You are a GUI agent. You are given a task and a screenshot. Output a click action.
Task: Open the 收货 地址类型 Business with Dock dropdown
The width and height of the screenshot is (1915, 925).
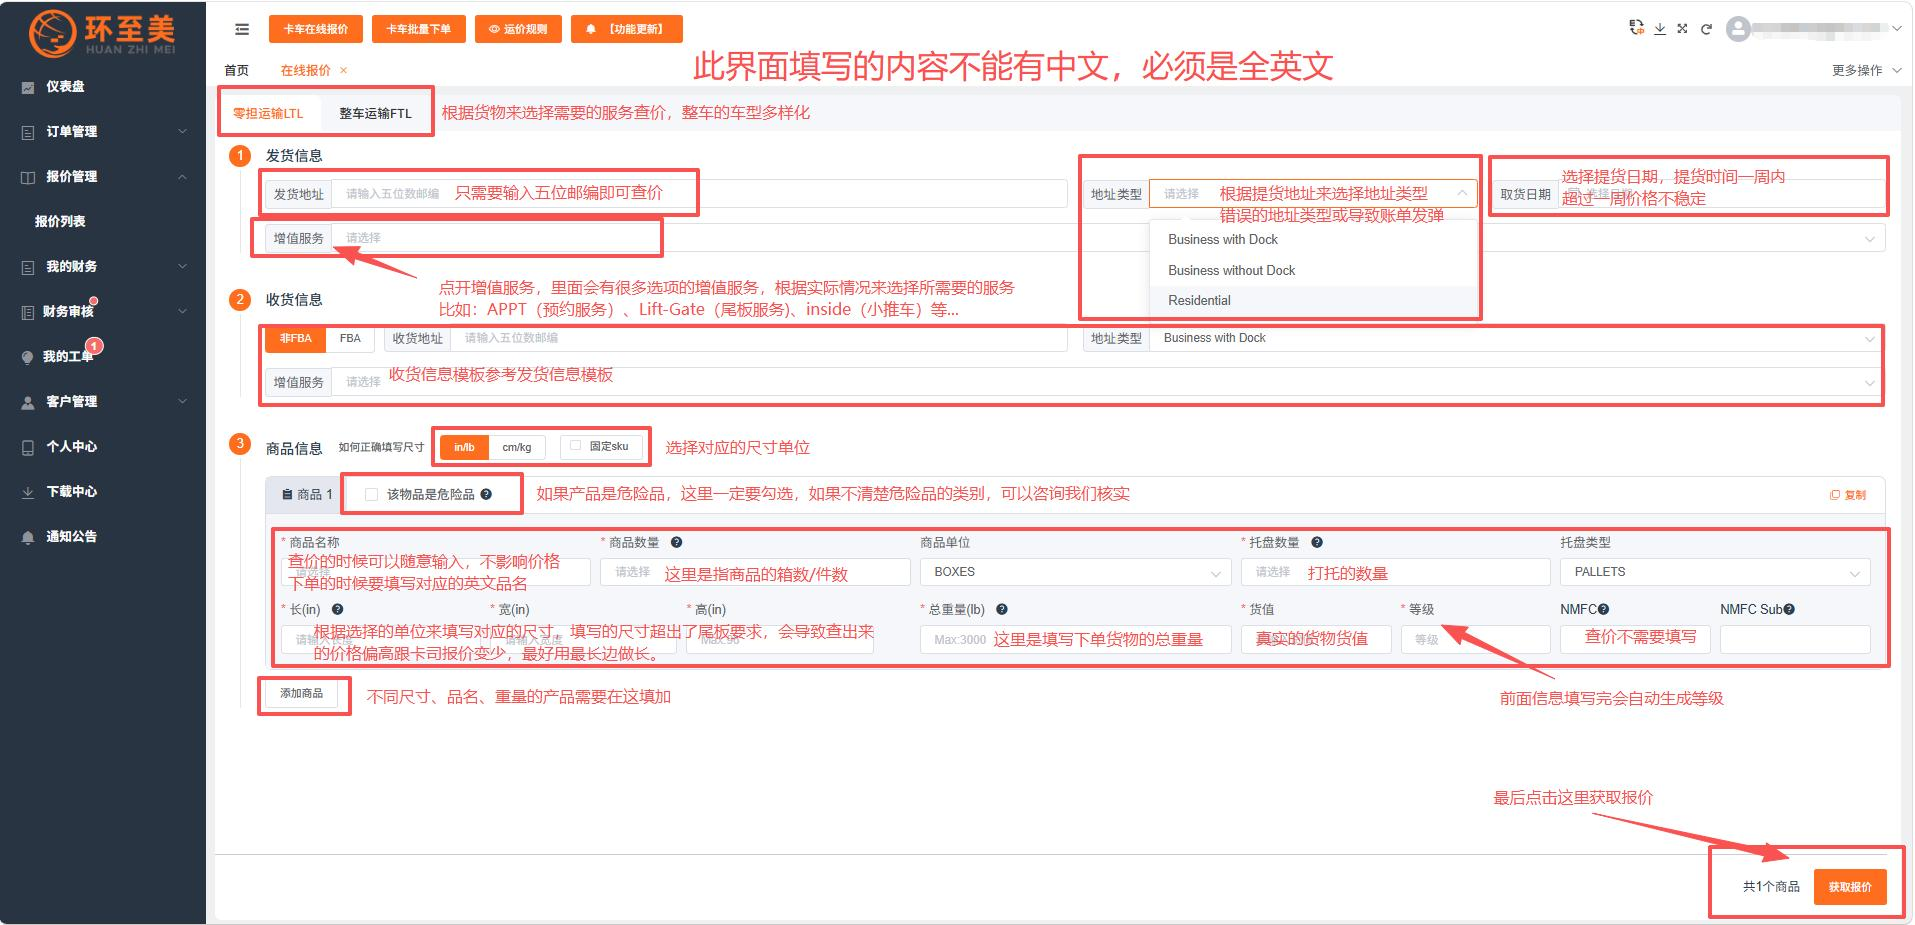pyautogui.click(x=1517, y=339)
